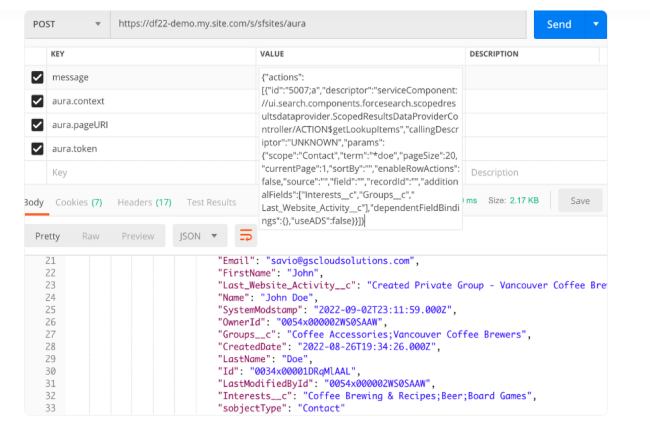650x433 pixels.
Task: Show the Preview response view
Action: coord(138,236)
